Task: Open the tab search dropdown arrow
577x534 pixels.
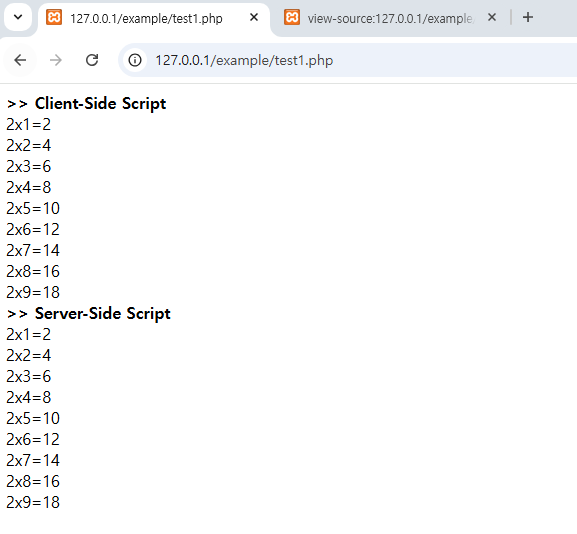Action: point(18,17)
